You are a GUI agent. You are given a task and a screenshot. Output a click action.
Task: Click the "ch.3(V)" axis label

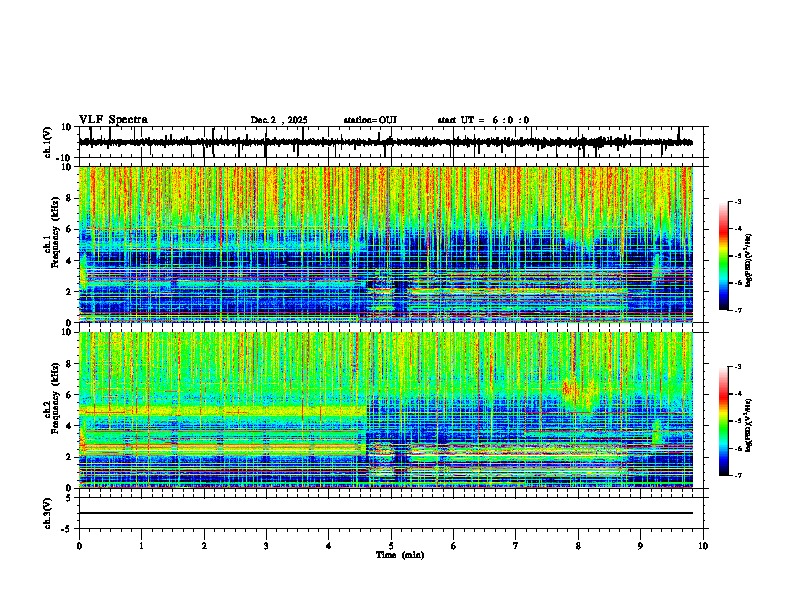[x=48, y=513]
